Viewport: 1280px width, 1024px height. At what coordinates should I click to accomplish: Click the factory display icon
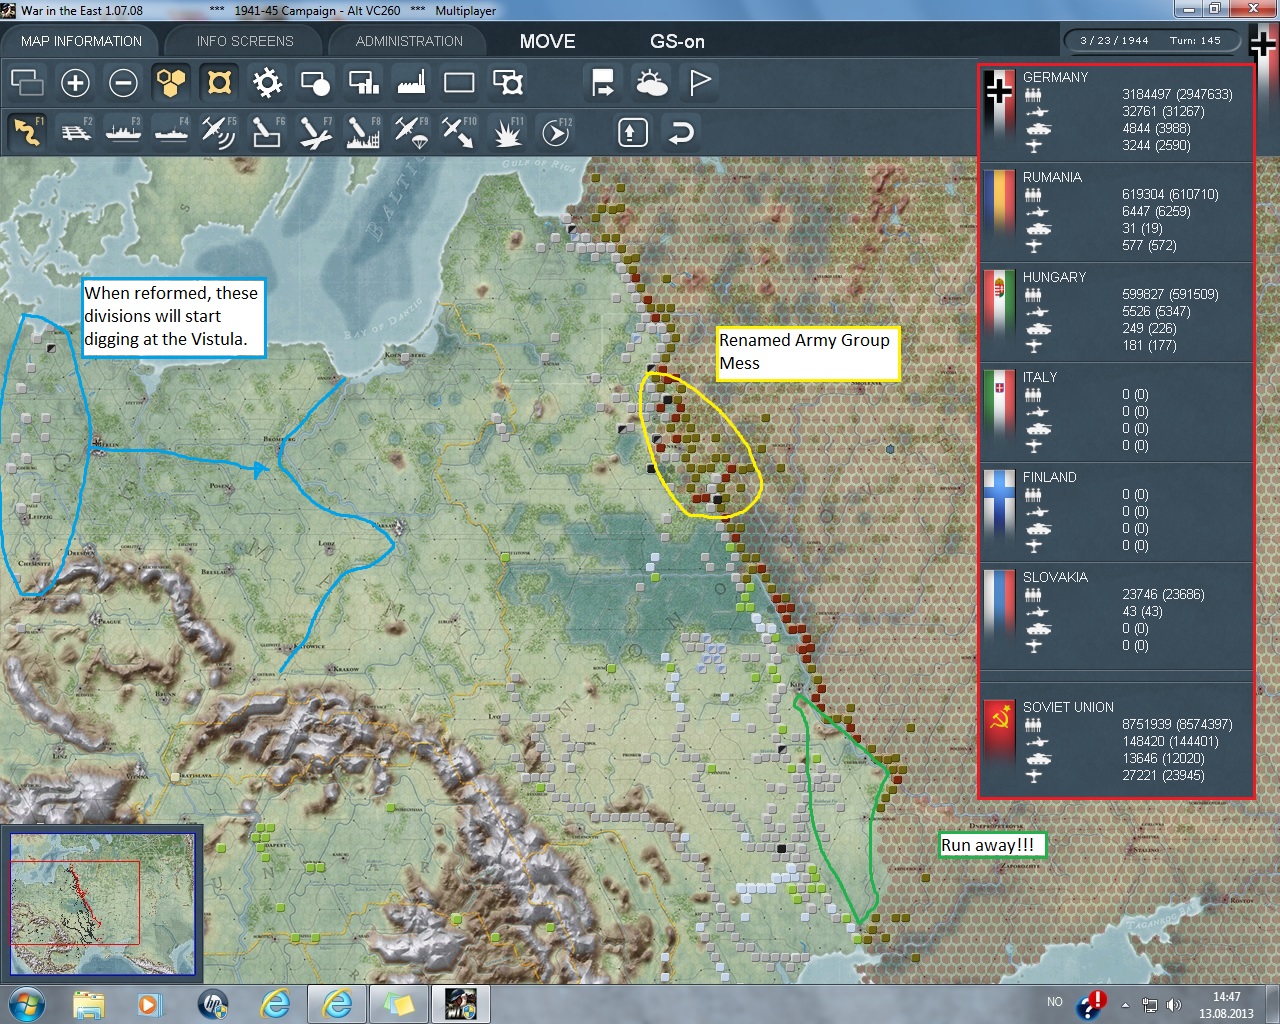[411, 83]
